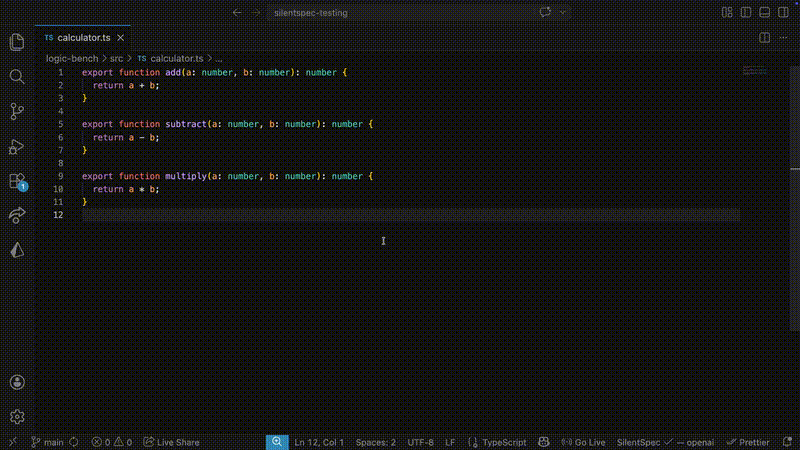This screenshot has width=800, height=450.
Task: Open problems via errors and warnings count
Action: (x=112, y=442)
